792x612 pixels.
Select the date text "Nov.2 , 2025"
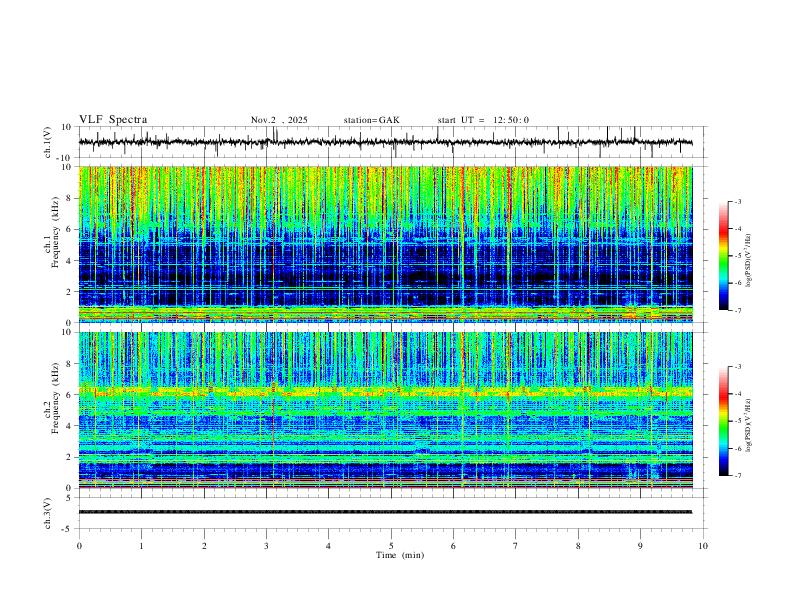(x=279, y=120)
